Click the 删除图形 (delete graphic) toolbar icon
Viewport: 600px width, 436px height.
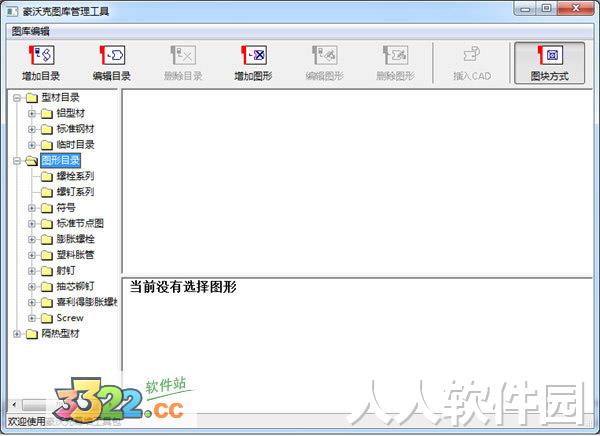point(395,63)
